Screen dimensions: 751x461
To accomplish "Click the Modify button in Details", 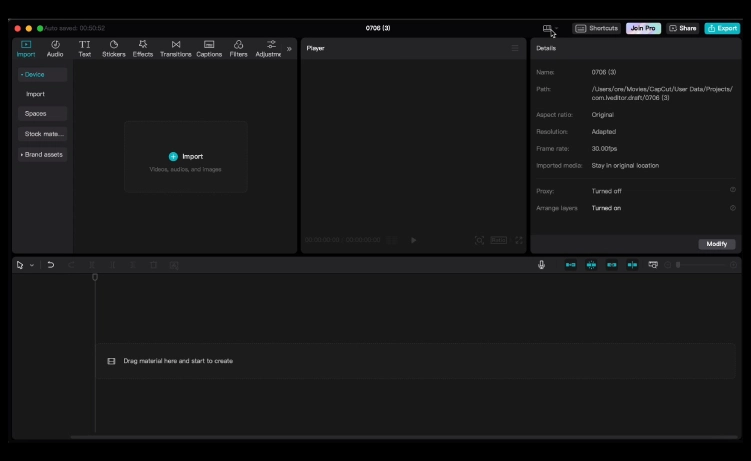I will (716, 244).
